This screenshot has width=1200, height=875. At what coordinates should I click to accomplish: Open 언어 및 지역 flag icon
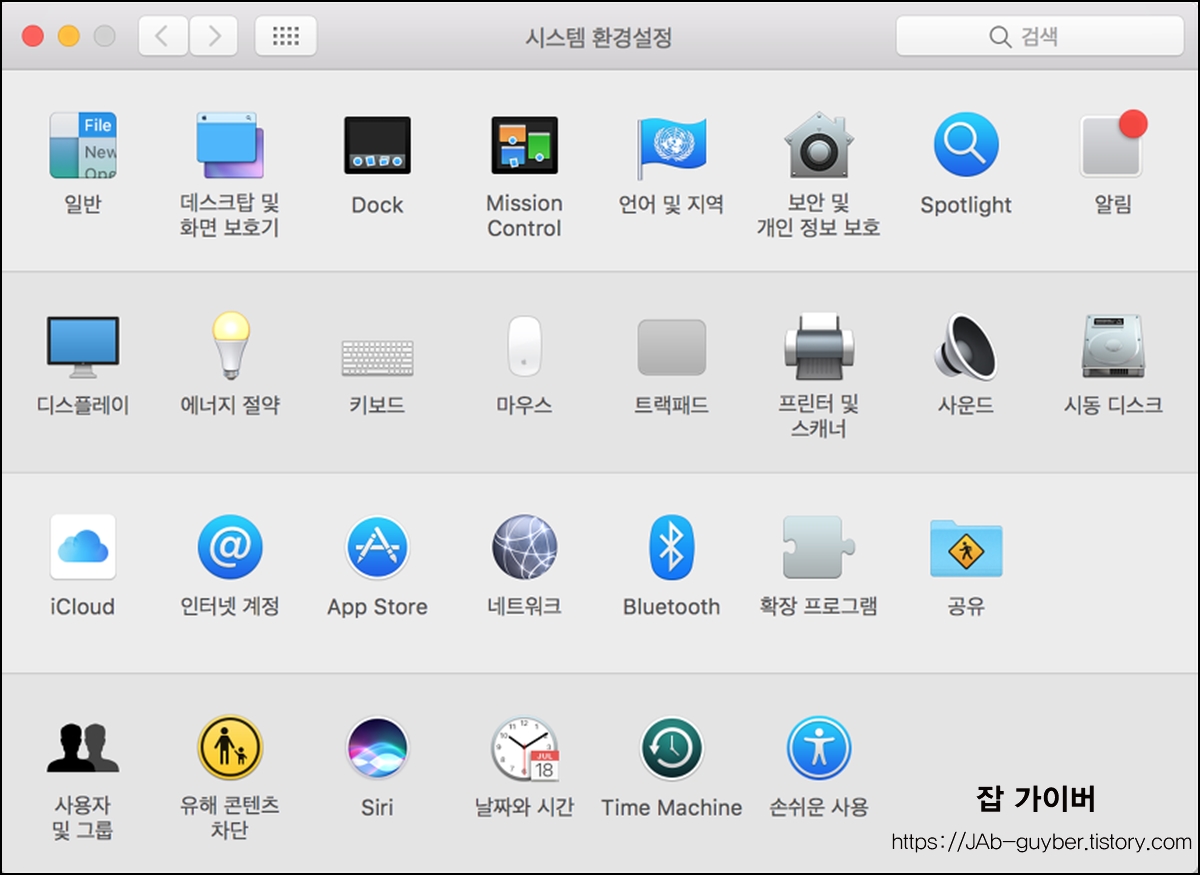pos(671,146)
